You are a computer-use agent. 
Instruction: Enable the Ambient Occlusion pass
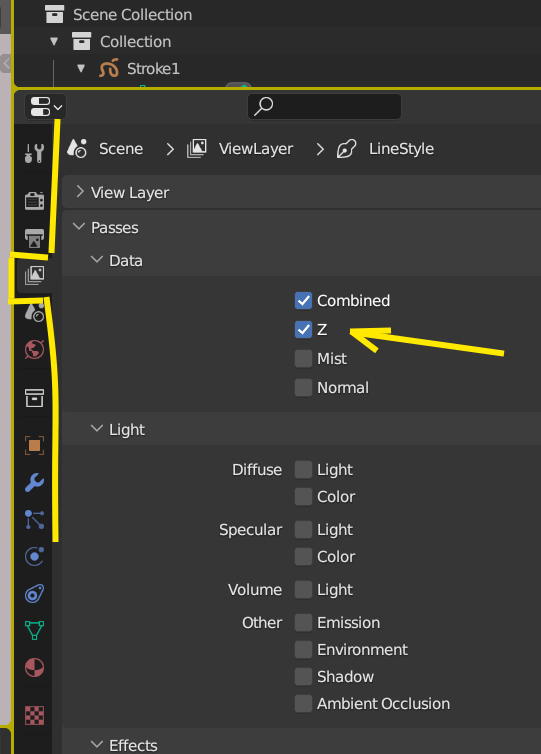pyautogui.click(x=303, y=704)
